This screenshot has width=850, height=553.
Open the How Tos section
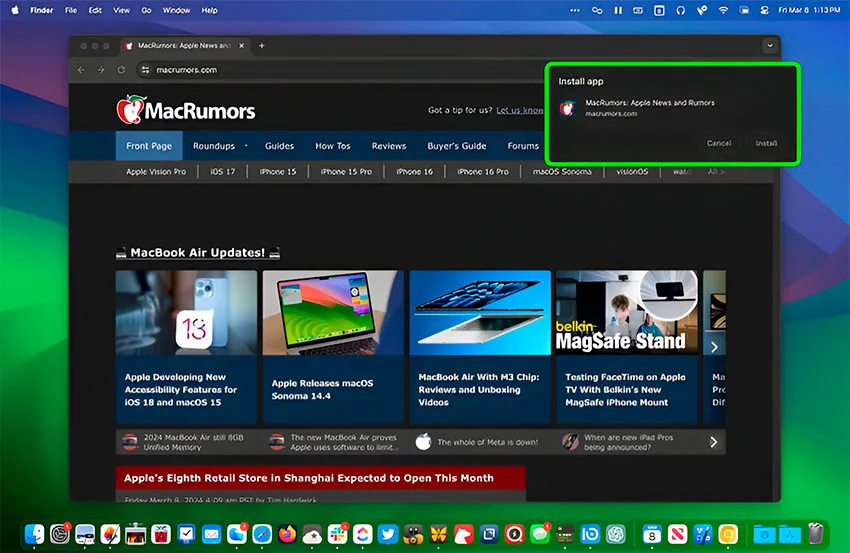point(333,146)
